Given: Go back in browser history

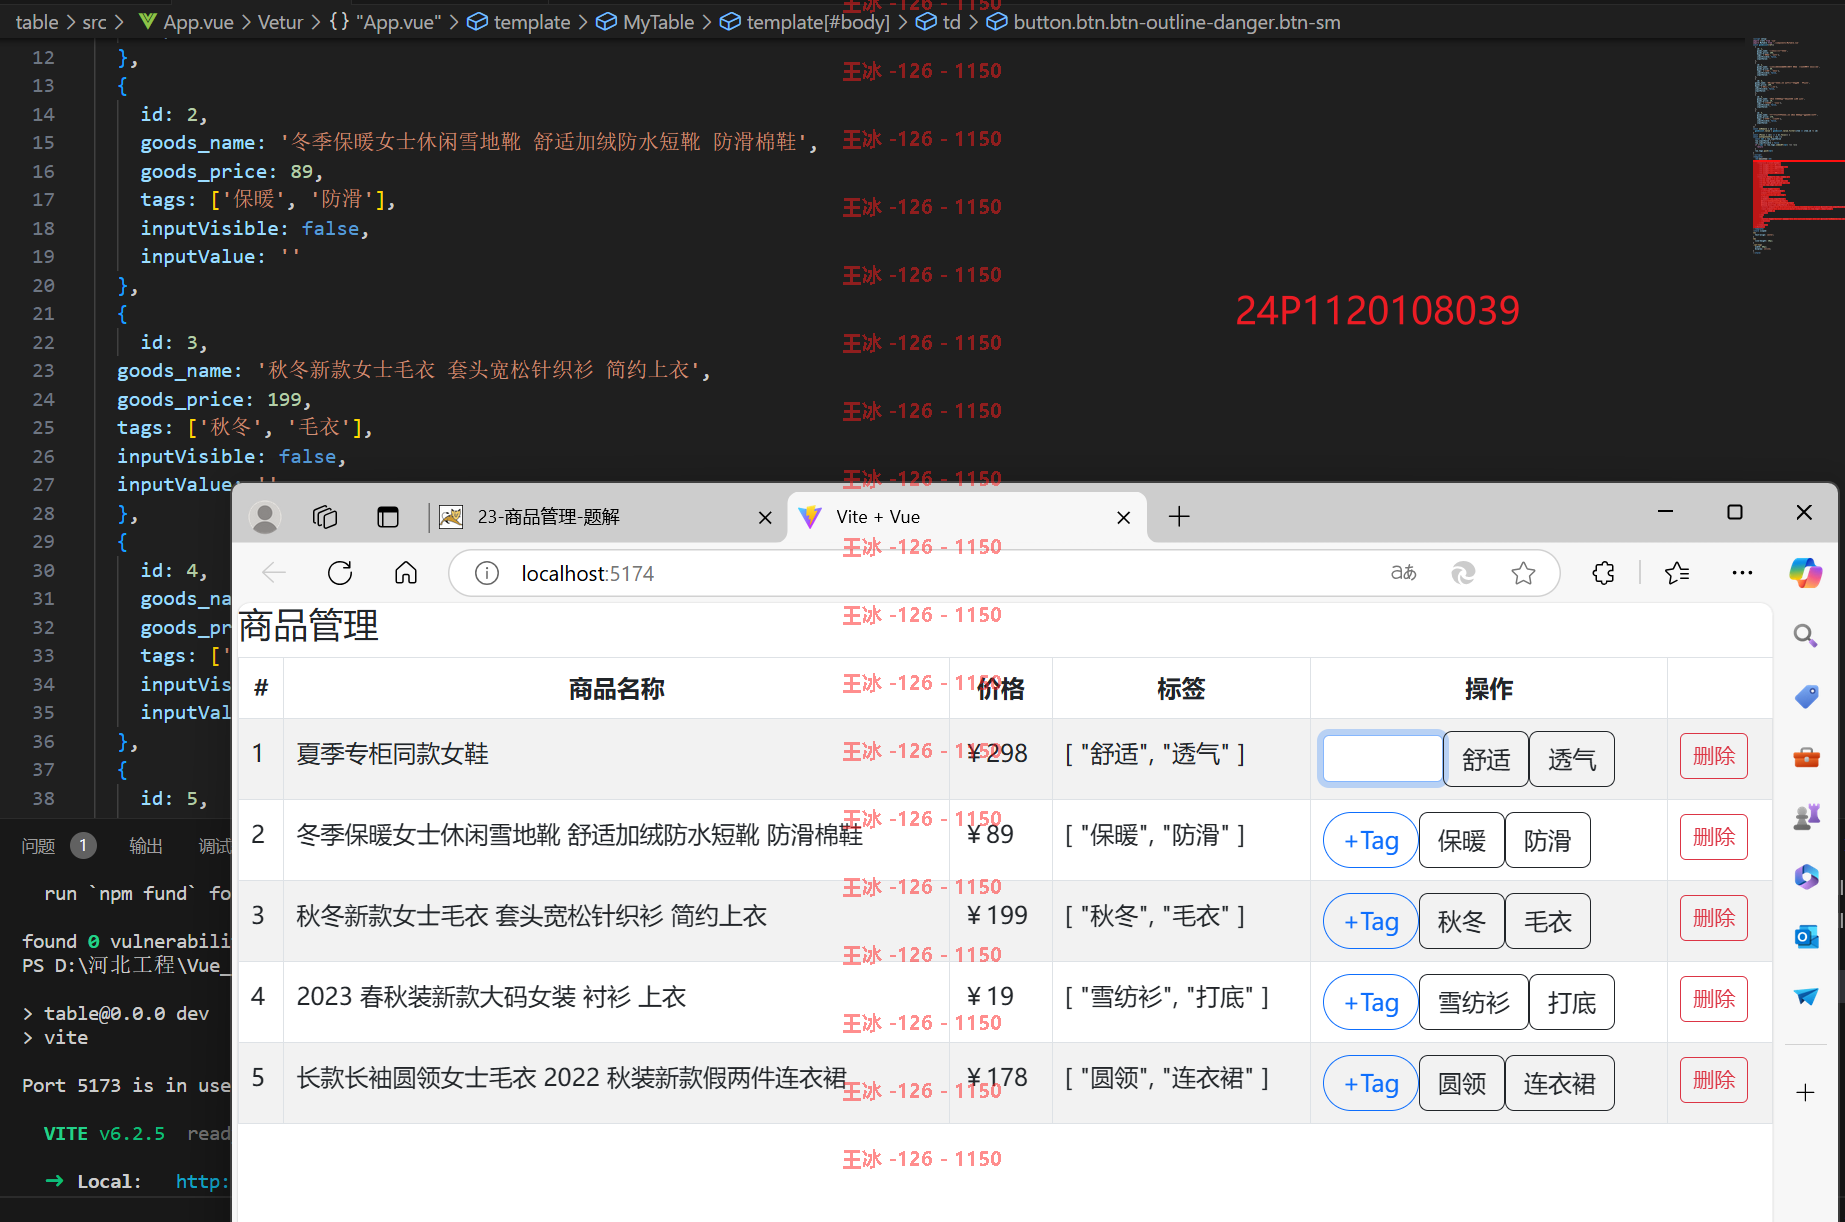Looking at the screenshot, I should [274, 573].
